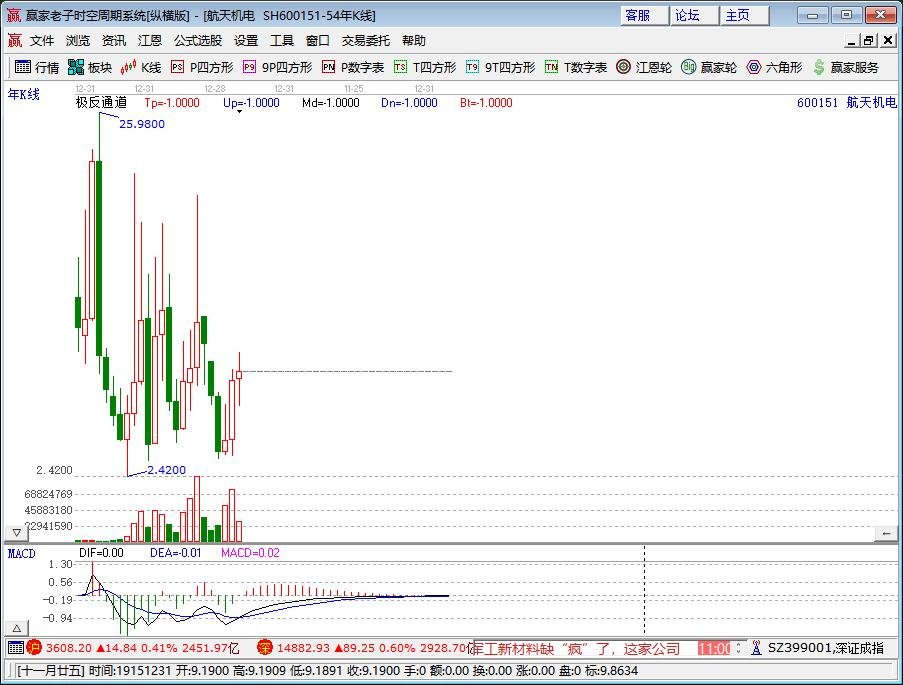
Task: Open the 工具 menu
Action: 282,40
